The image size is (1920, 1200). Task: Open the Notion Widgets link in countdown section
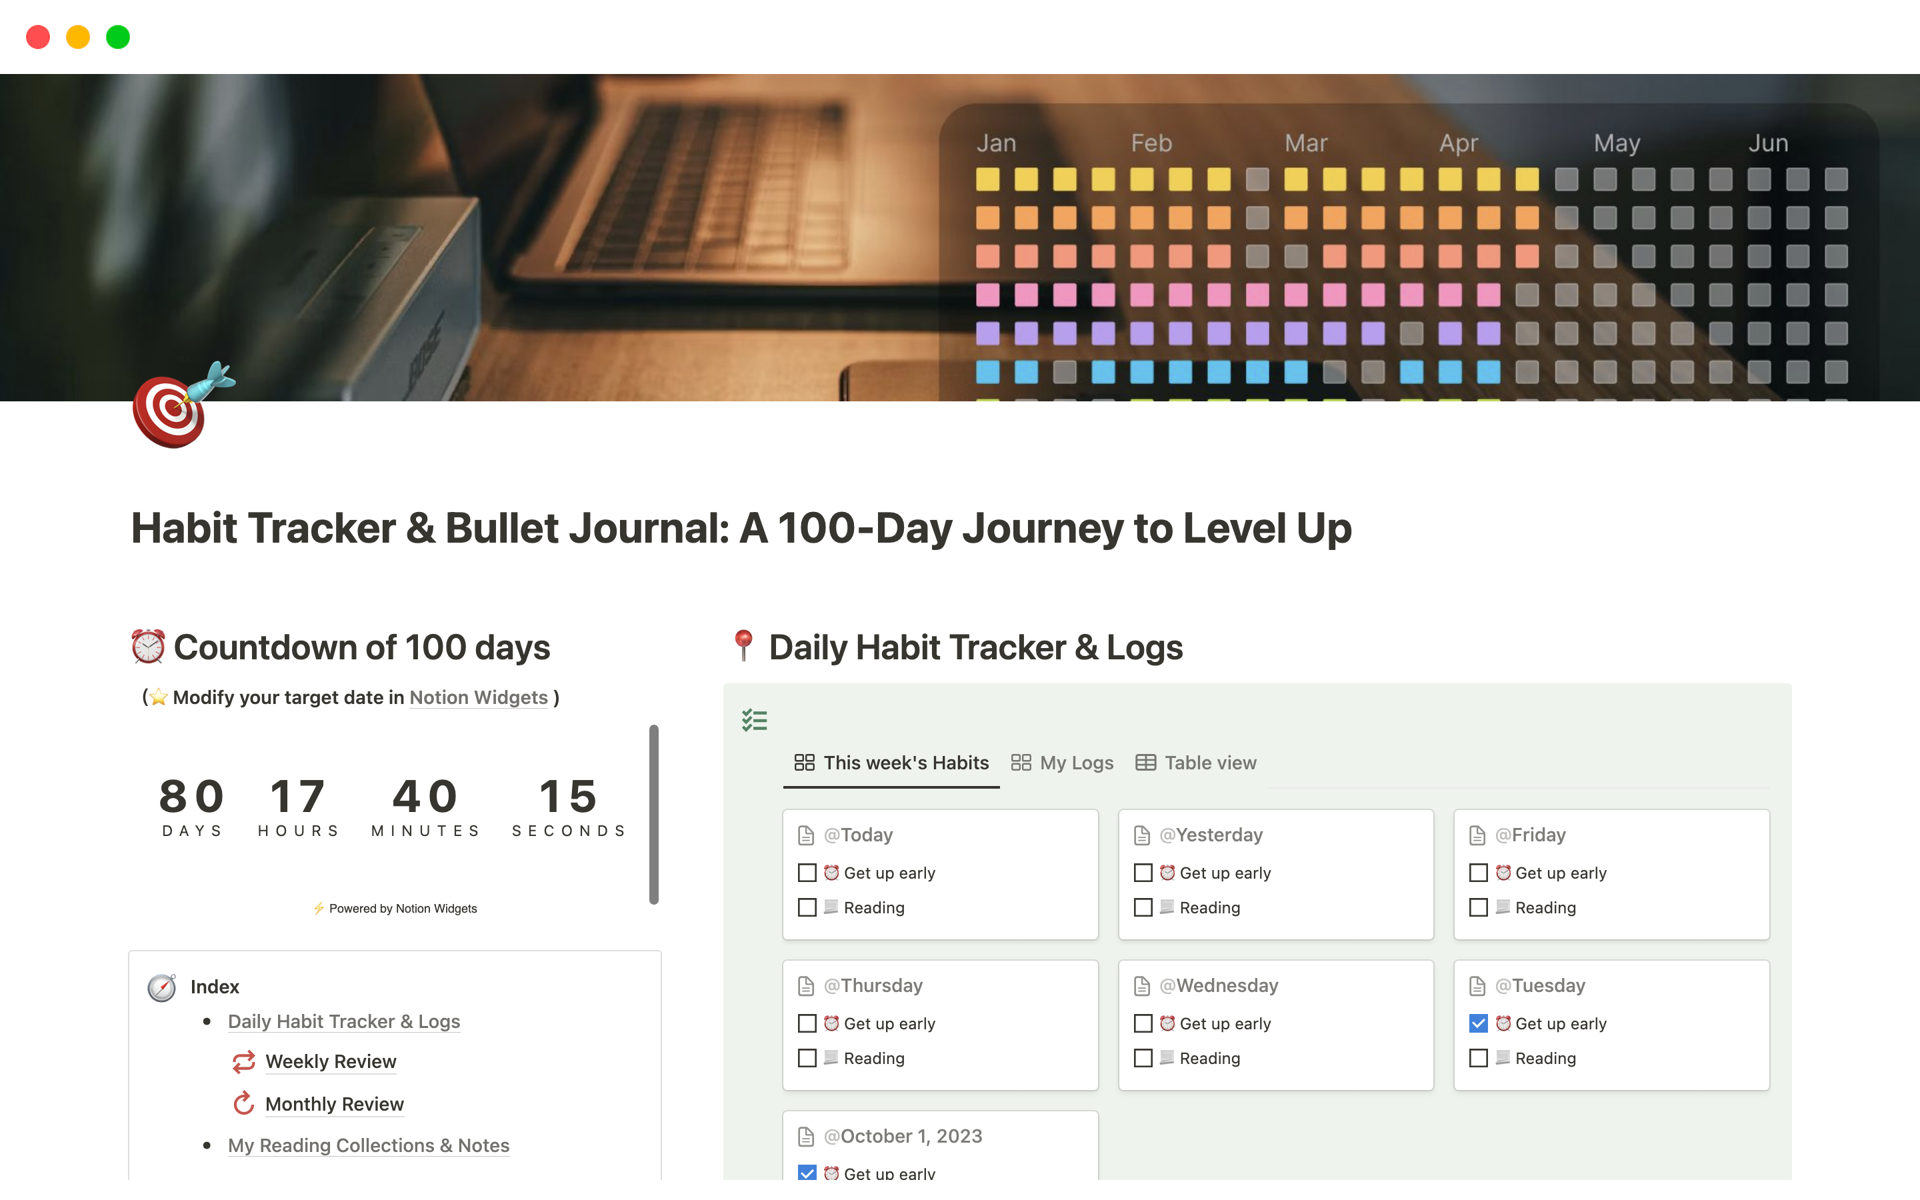coord(478,697)
